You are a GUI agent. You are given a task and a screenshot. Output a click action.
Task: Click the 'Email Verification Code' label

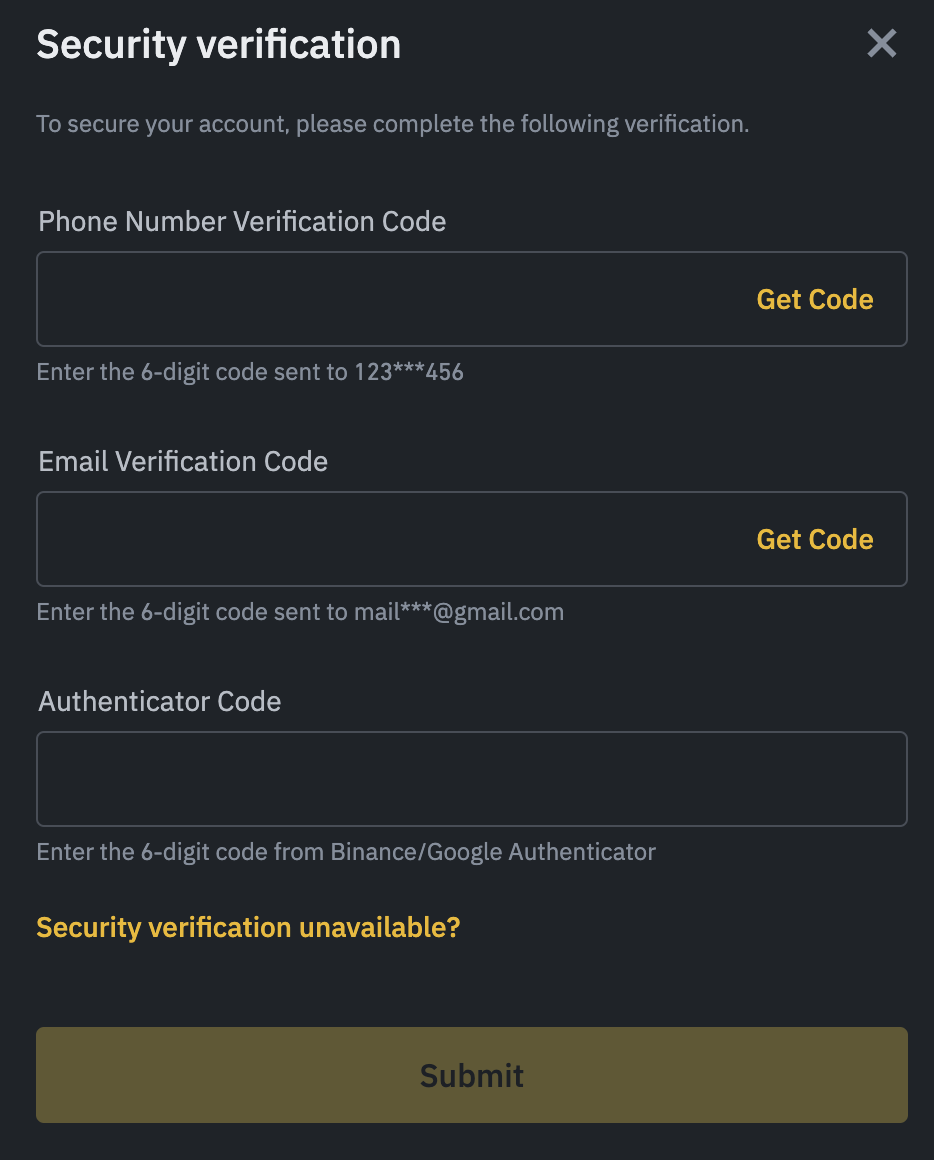pos(183,461)
